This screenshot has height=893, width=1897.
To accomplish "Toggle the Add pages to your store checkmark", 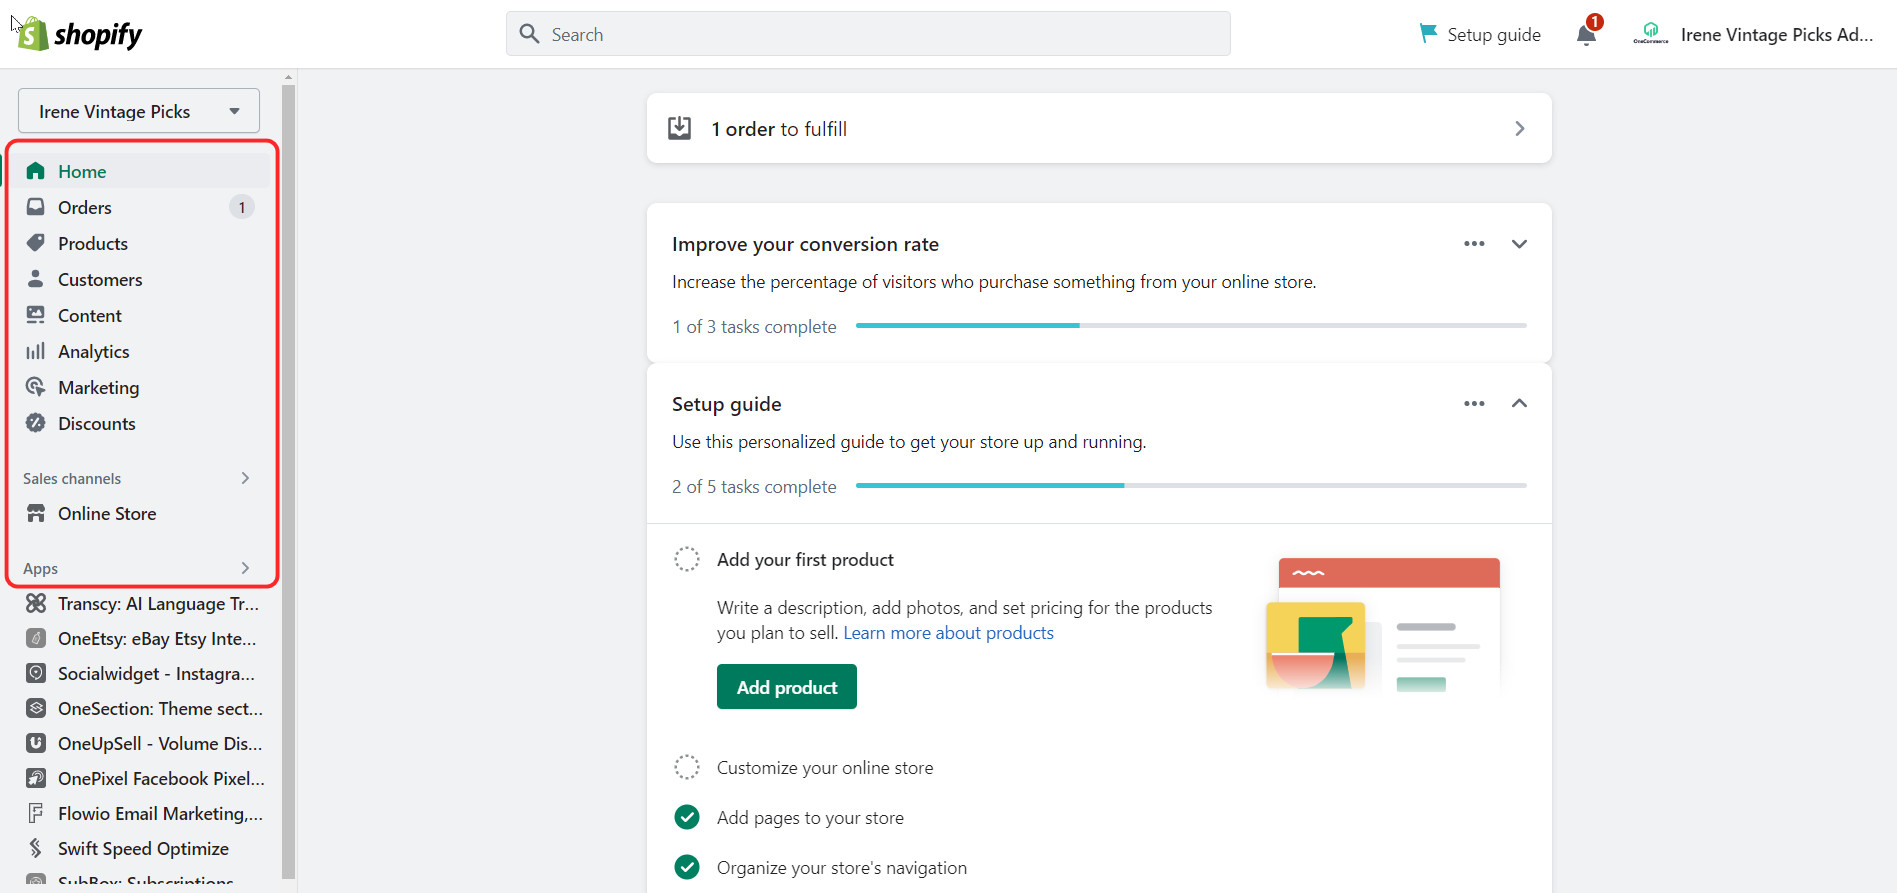I will [x=687, y=817].
